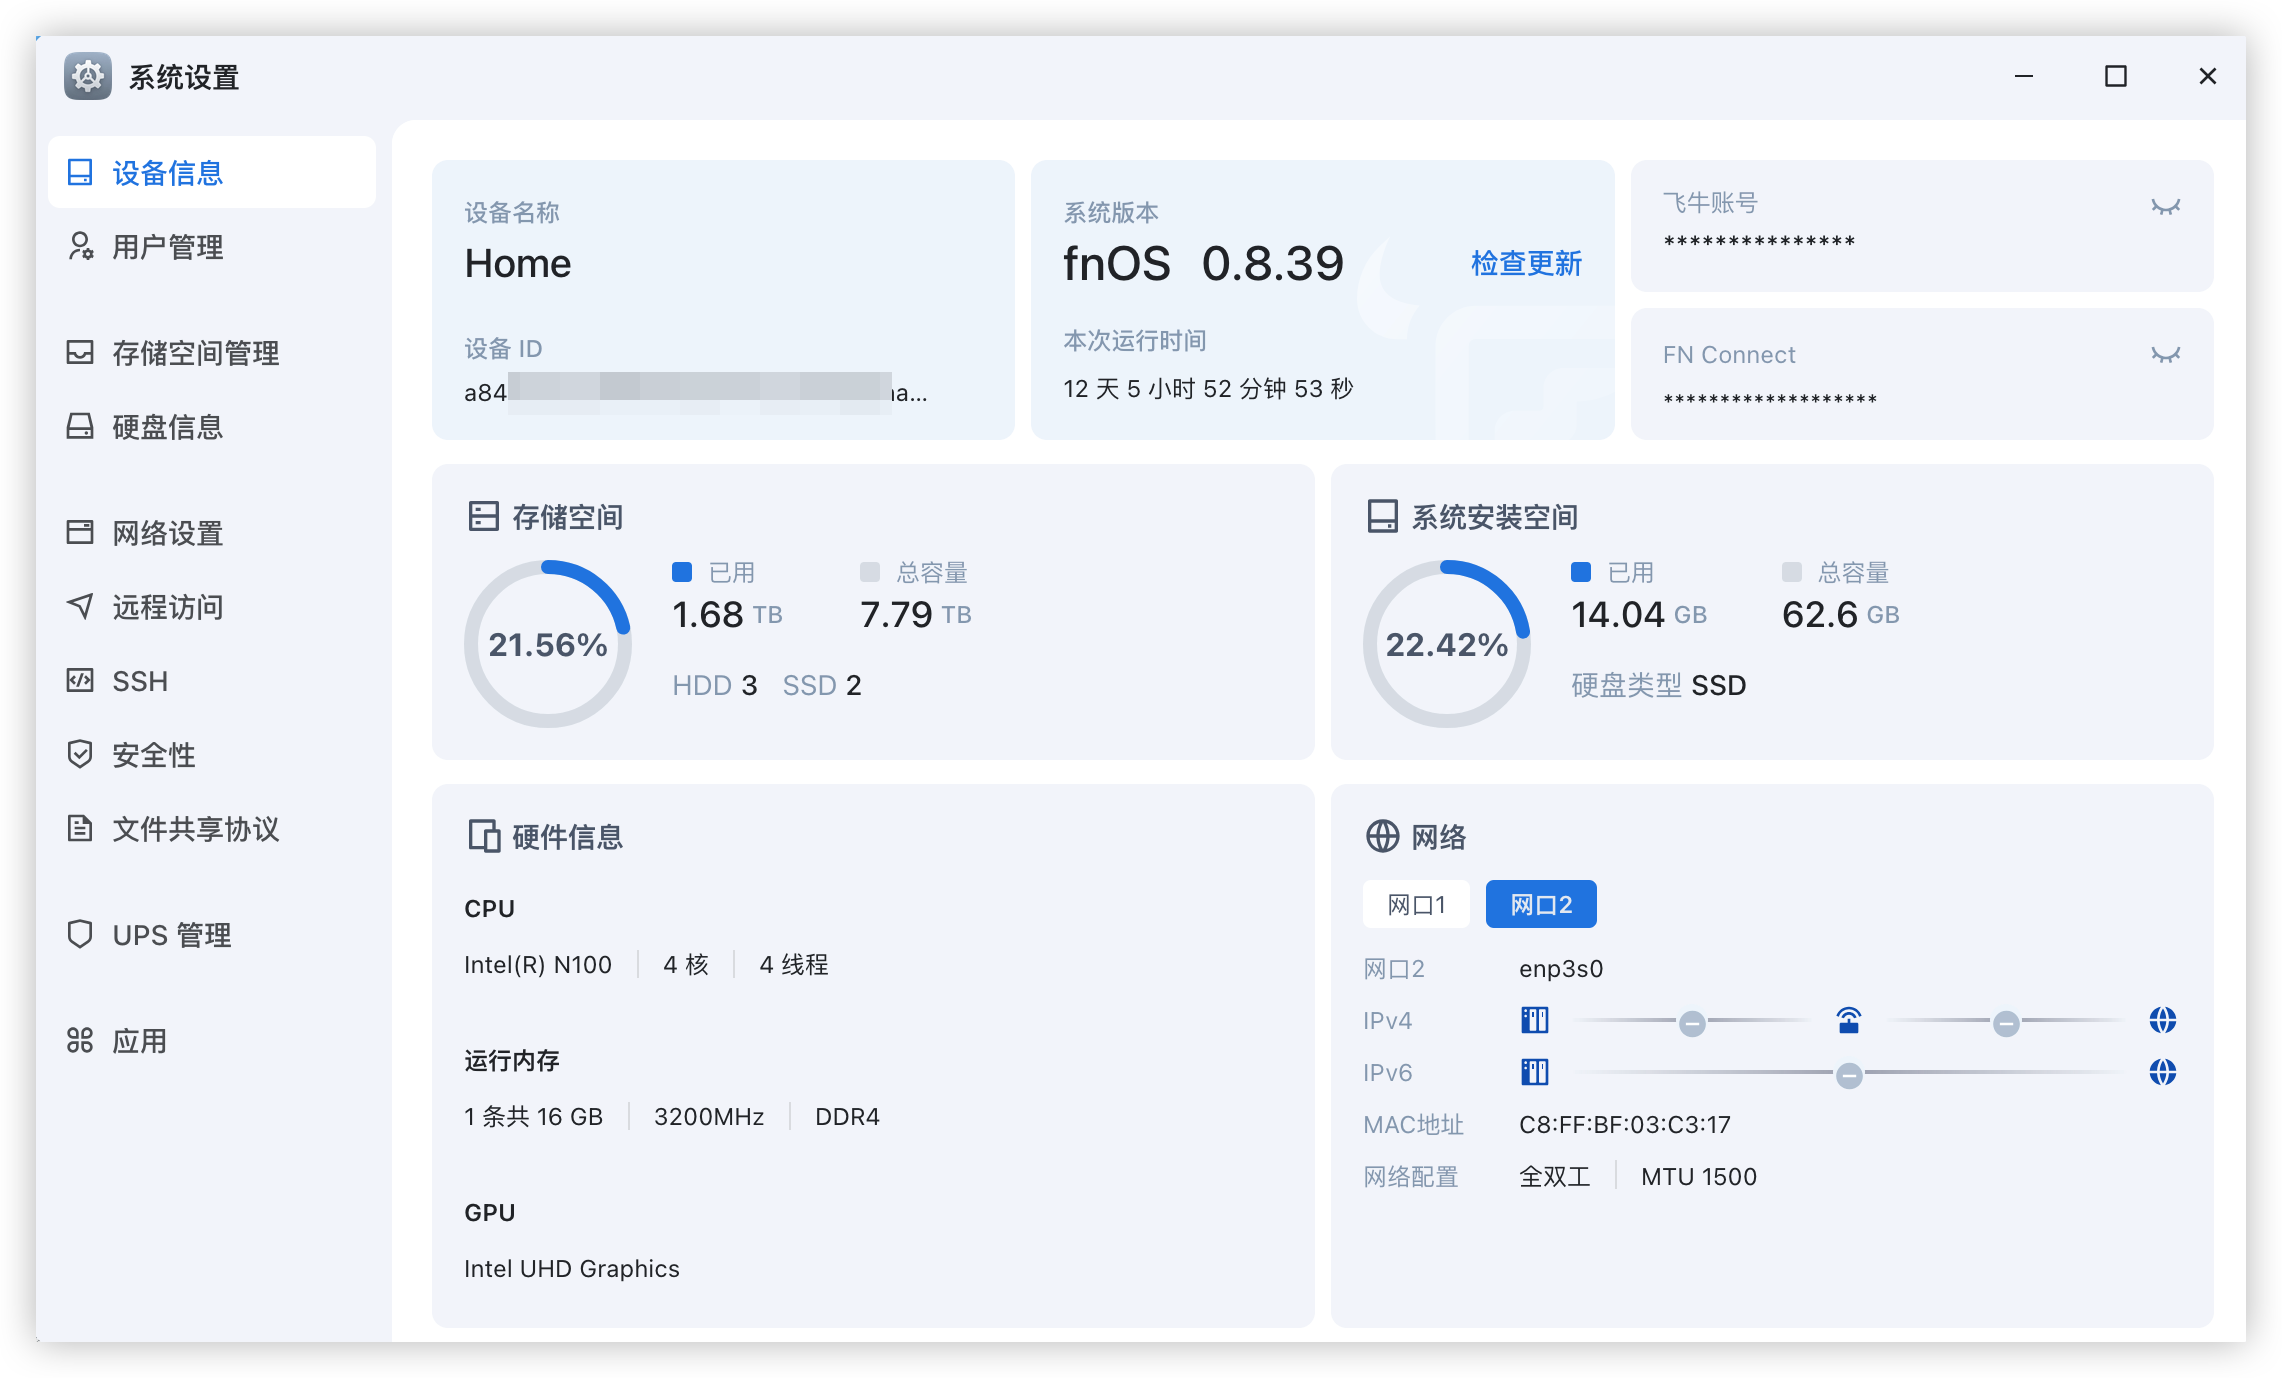2282x1378 pixels.
Task: Click the 文件共享协议 document icon
Action: [x=80, y=828]
